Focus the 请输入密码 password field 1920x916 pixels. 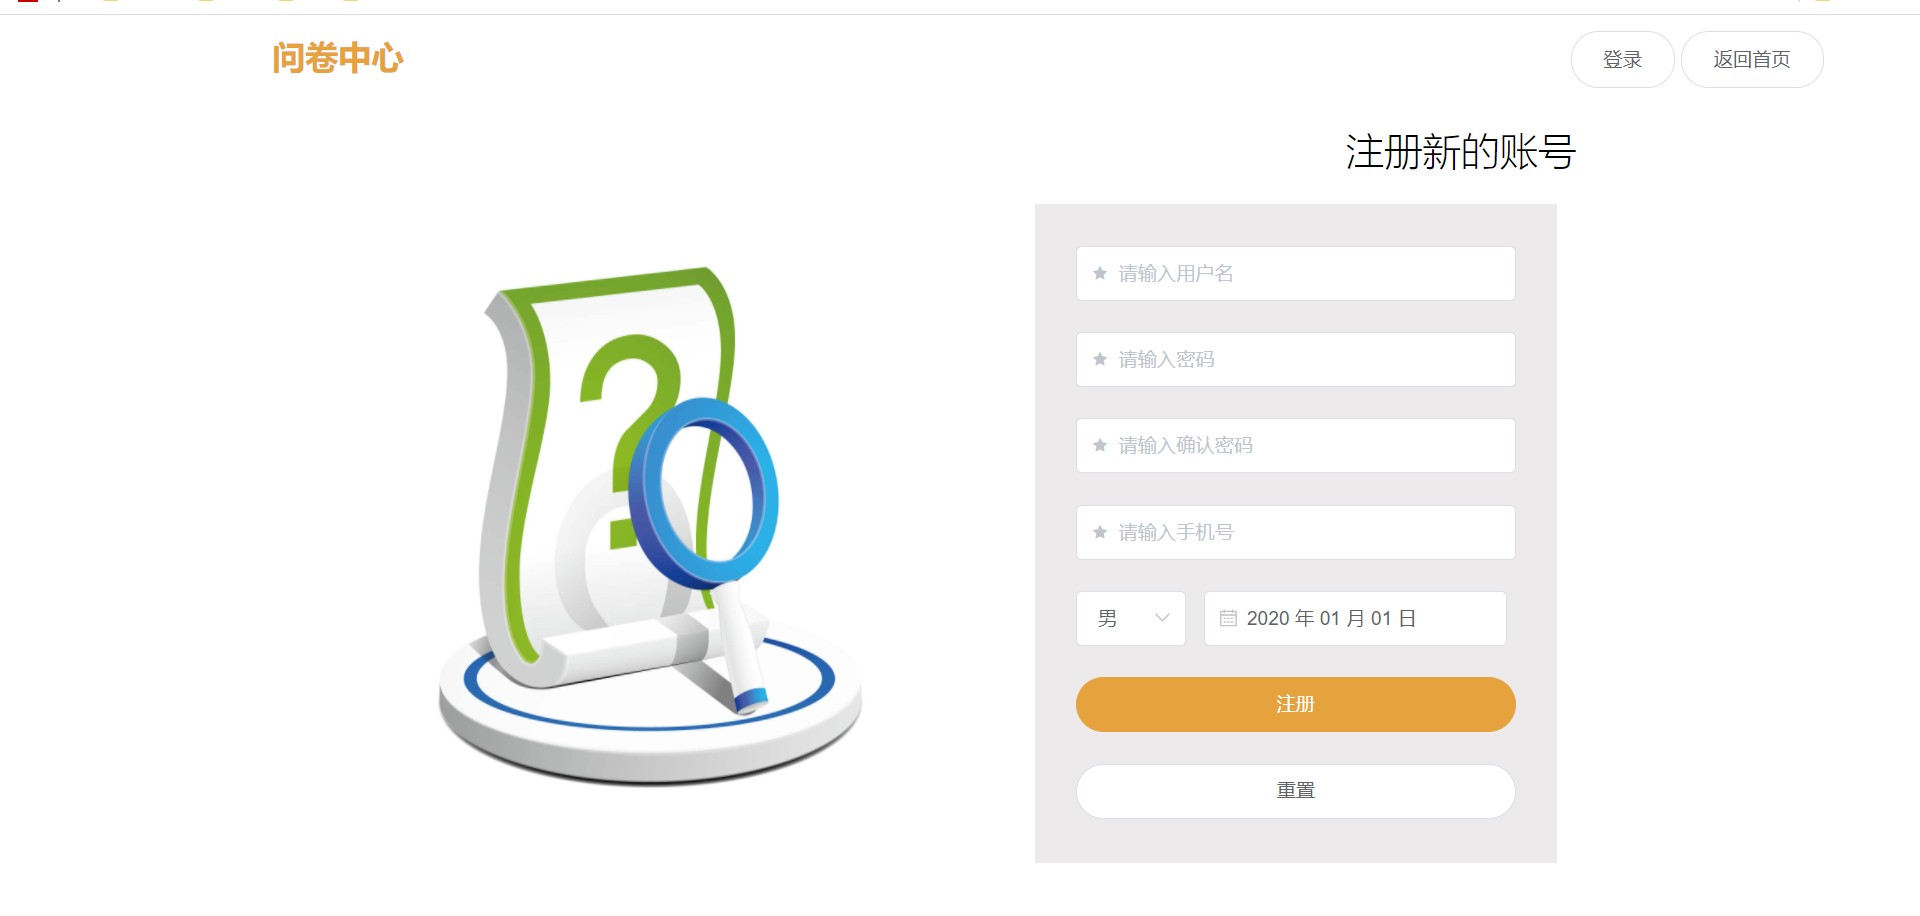(1296, 359)
